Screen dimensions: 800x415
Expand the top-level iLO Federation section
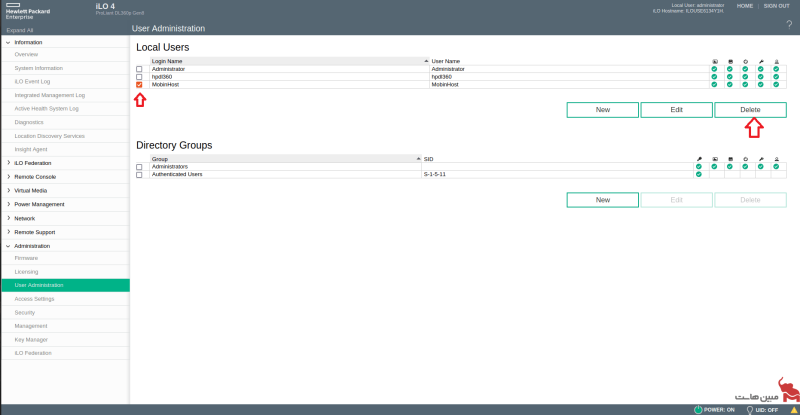coord(8,163)
